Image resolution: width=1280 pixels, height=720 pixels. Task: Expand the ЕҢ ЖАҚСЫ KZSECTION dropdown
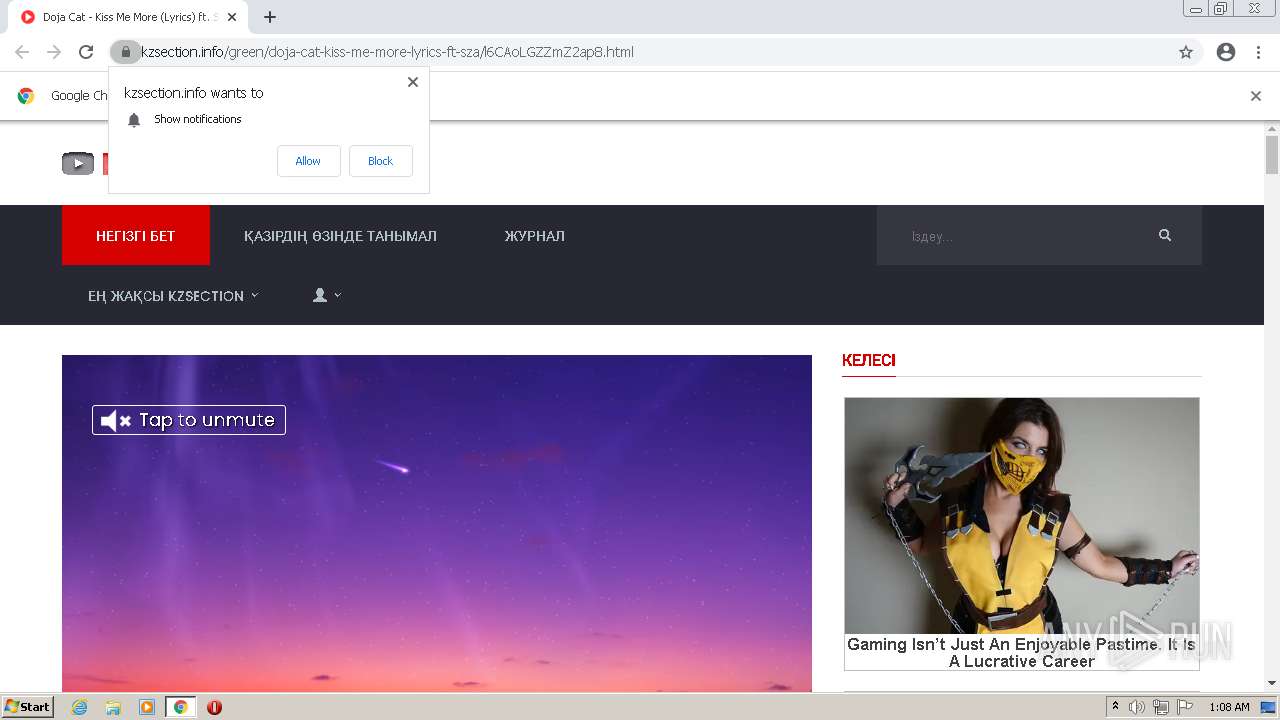(173, 296)
